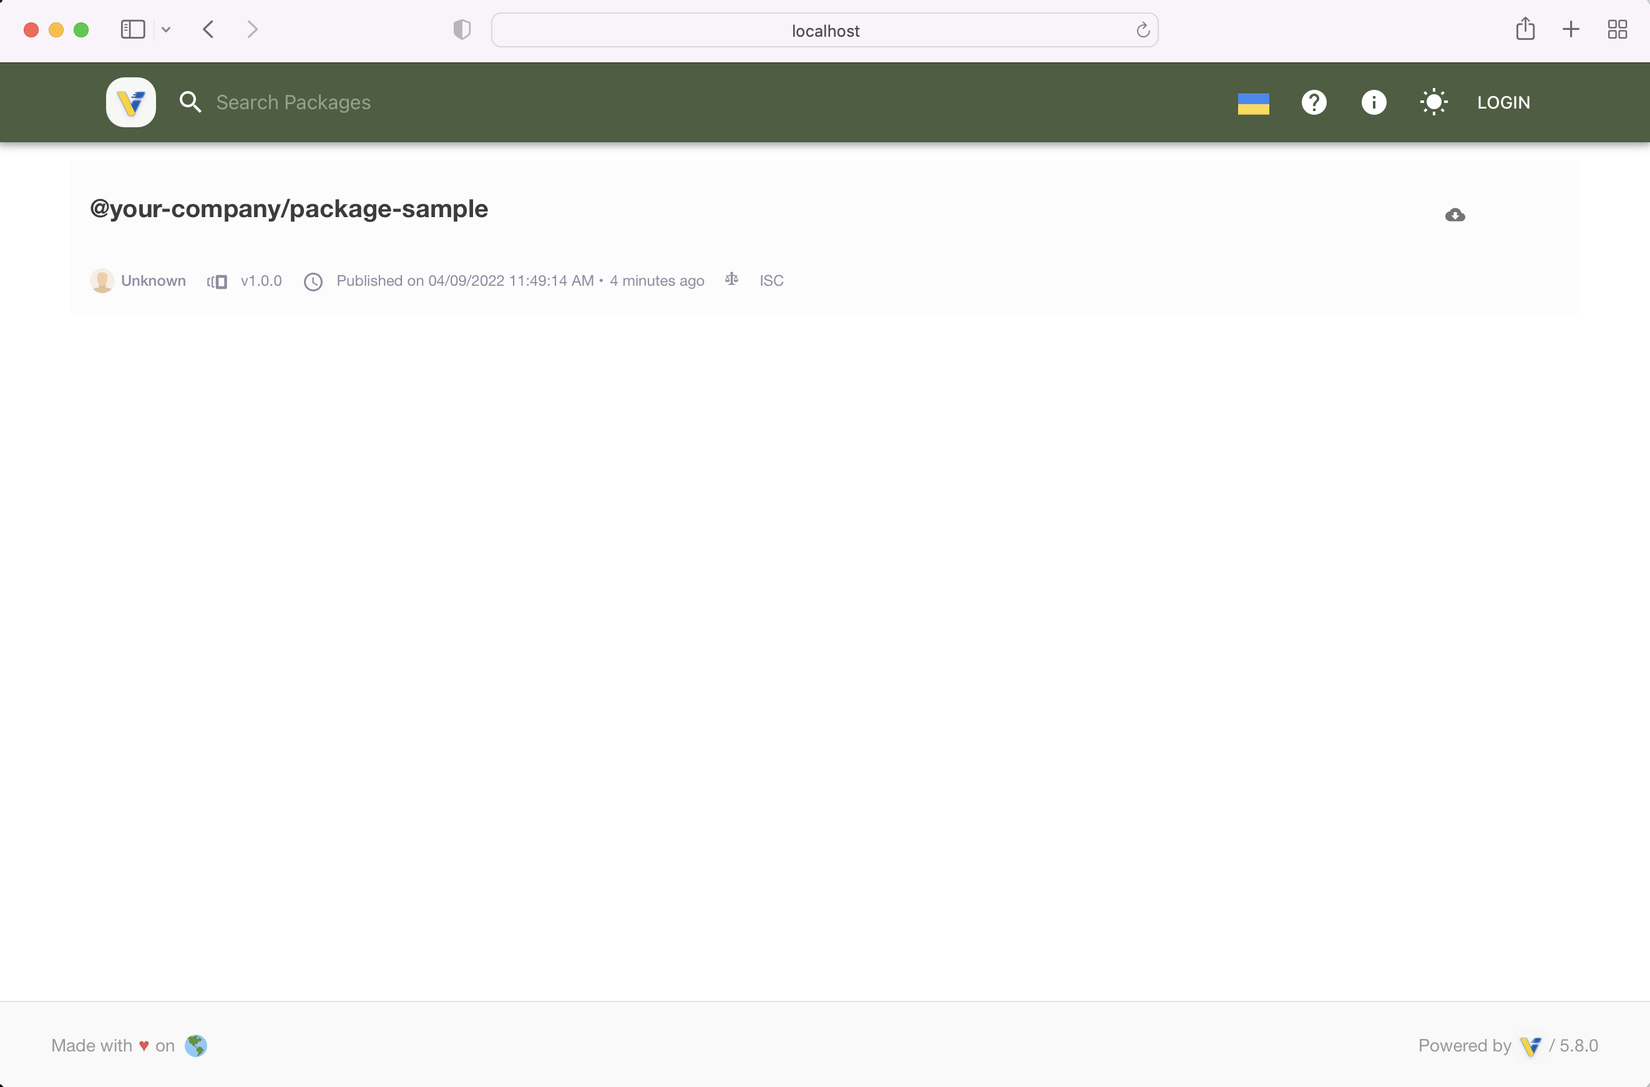Screen dimensions: 1650x1087
Task: Toggle the Safari sidebar button
Action: pyautogui.click(x=133, y=30)
